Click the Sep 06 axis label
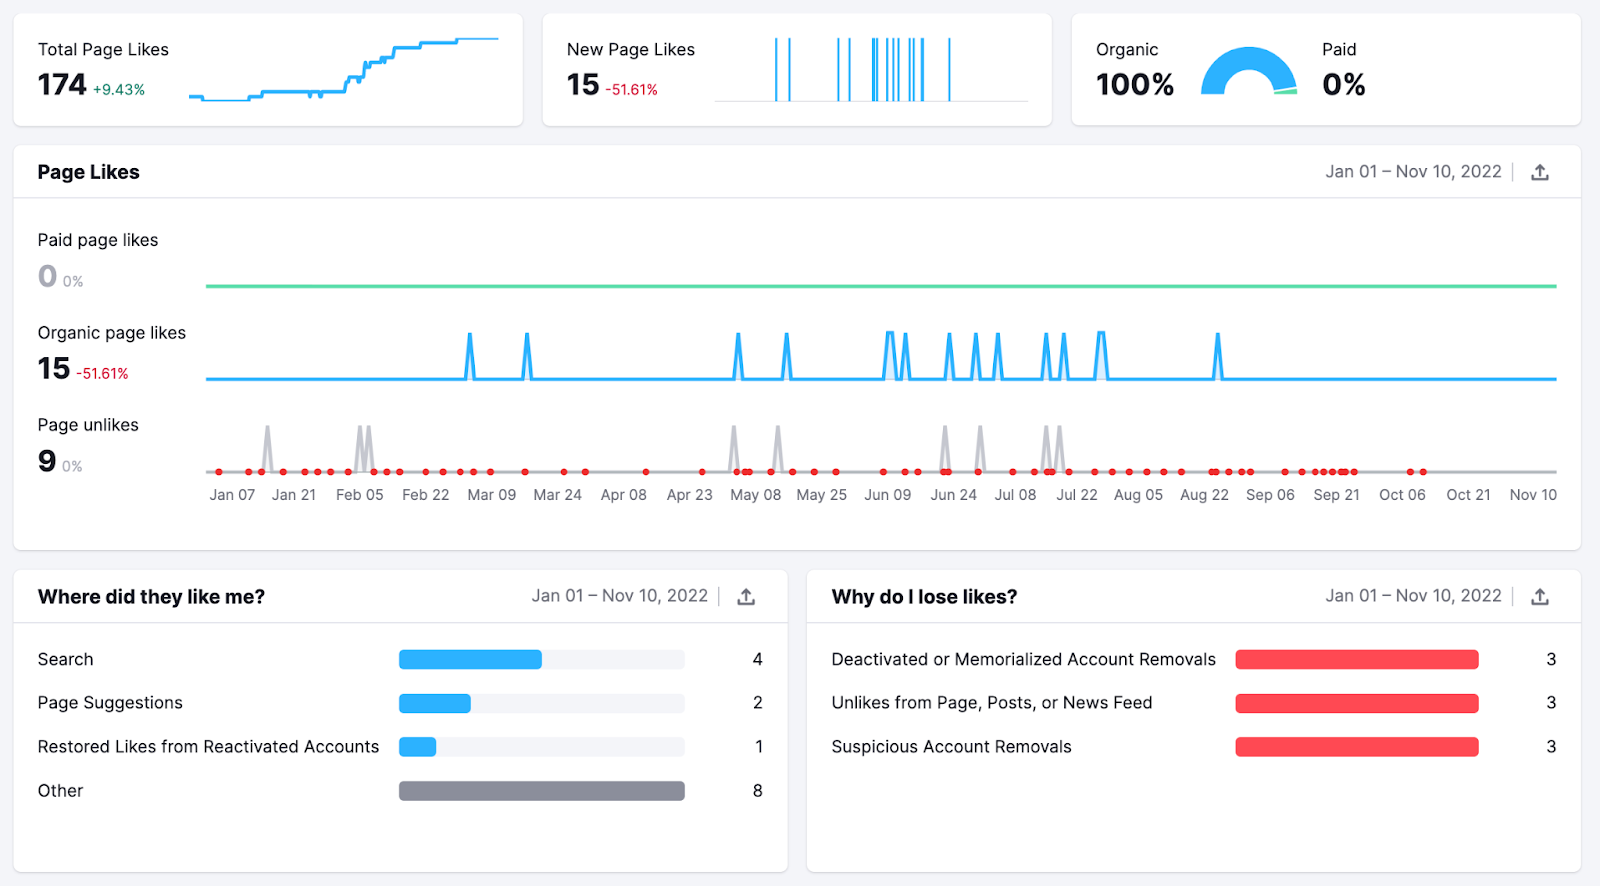Viewport: 1600px width, 886px height. coord(1270,495)
